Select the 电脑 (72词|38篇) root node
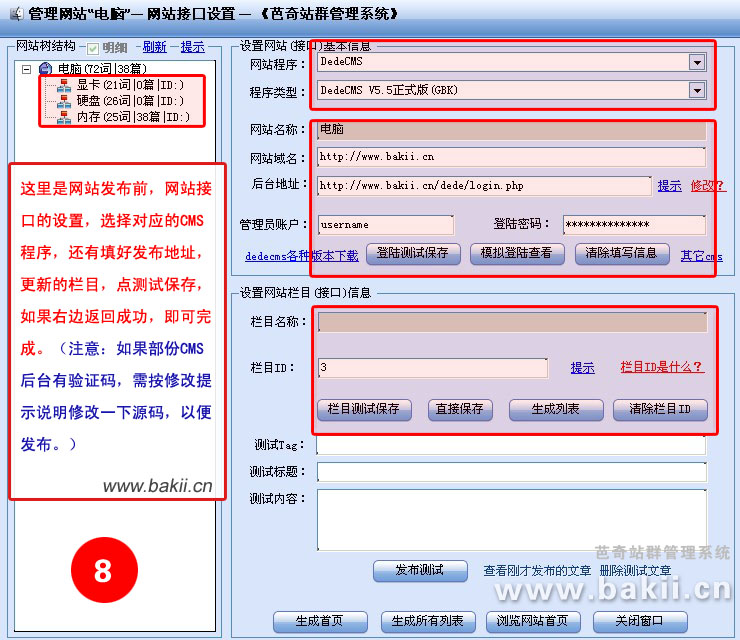Screen dimensions: 740x640 pyautogui.click(x=102, y=69)
